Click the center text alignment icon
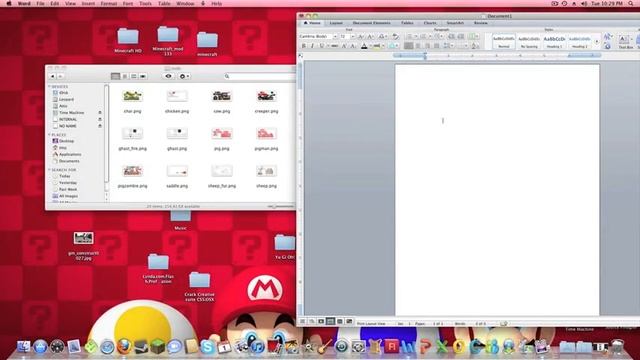This screenshot has height=360, width=640. click(418, 46)
